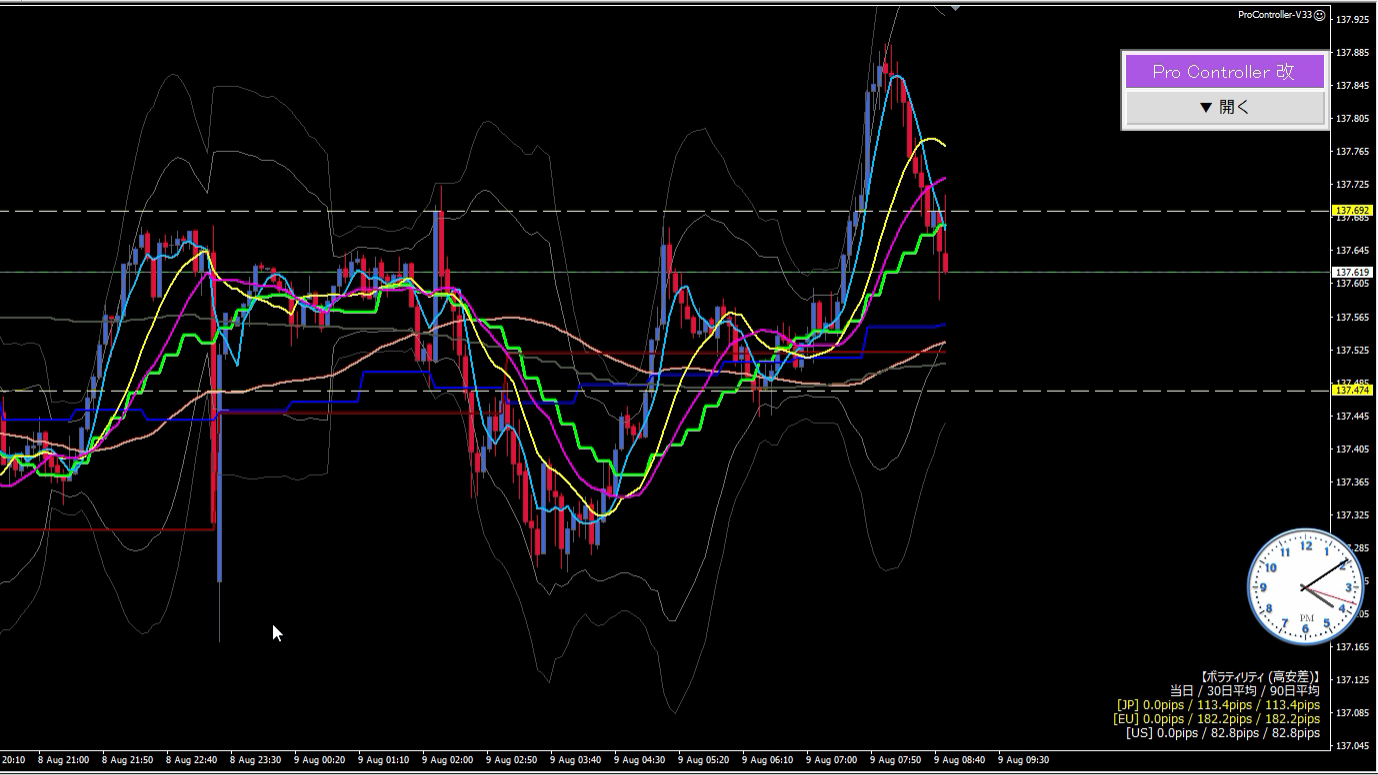Viewport: 1378px width, 775px height.
Task: Click the [JP] volatility pips row
Action: tap(1218, 705)
